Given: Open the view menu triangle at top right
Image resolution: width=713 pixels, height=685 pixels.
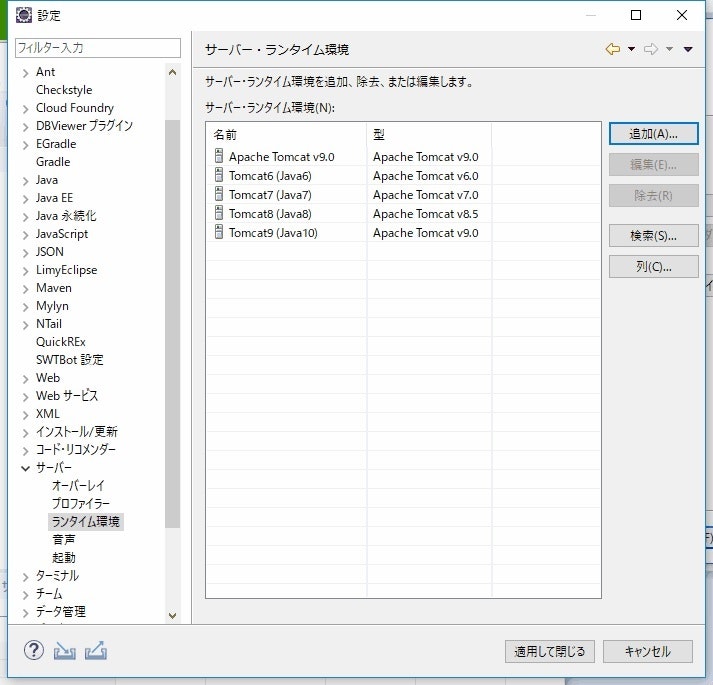Looking at the screenshot, I should pyautogui.click(x=688, y=49).
